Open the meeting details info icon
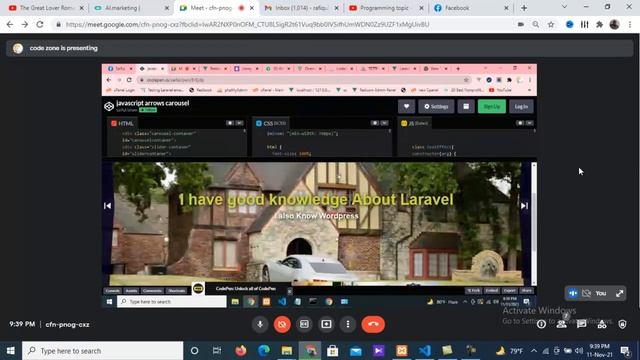Viewport: 640px width, 360px height. [x=541, y=324]
